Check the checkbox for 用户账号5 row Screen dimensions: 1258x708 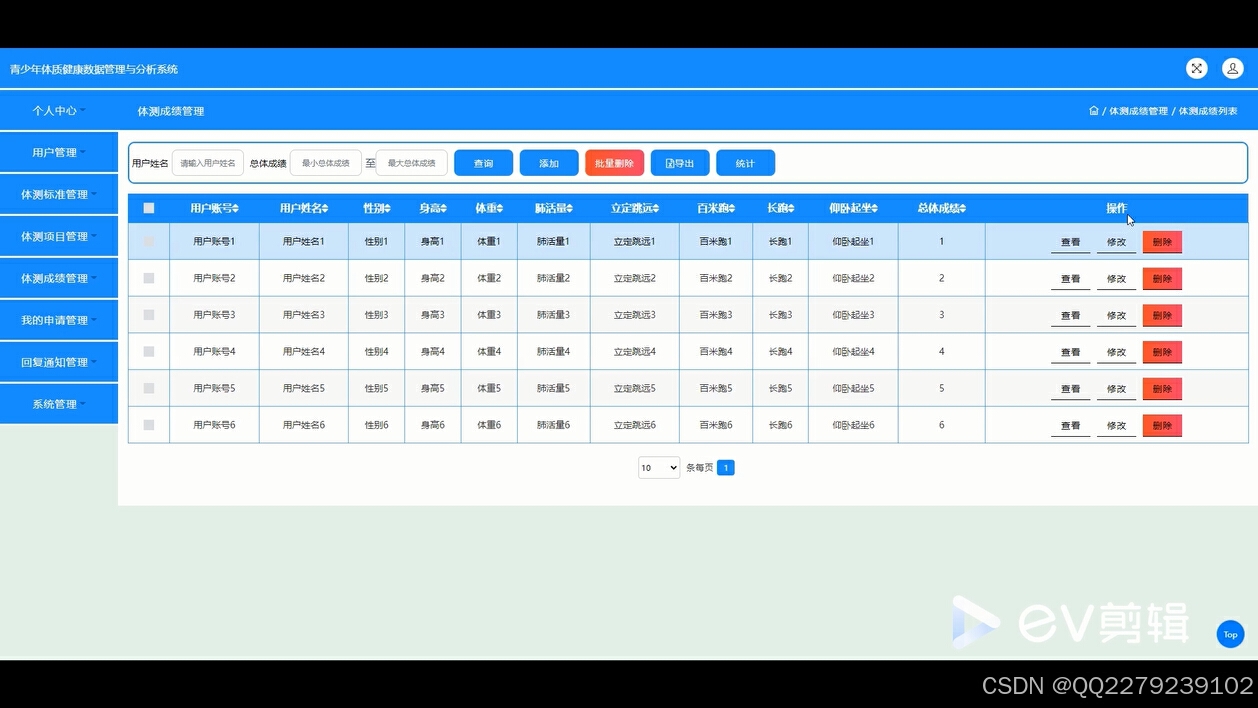click(149, 388)
